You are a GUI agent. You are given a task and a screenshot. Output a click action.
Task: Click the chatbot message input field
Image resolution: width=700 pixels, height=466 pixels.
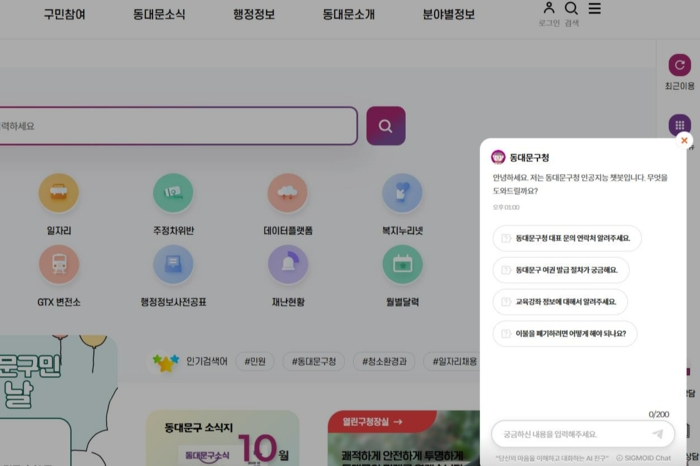pyautogui.click(x=570, y=434)
